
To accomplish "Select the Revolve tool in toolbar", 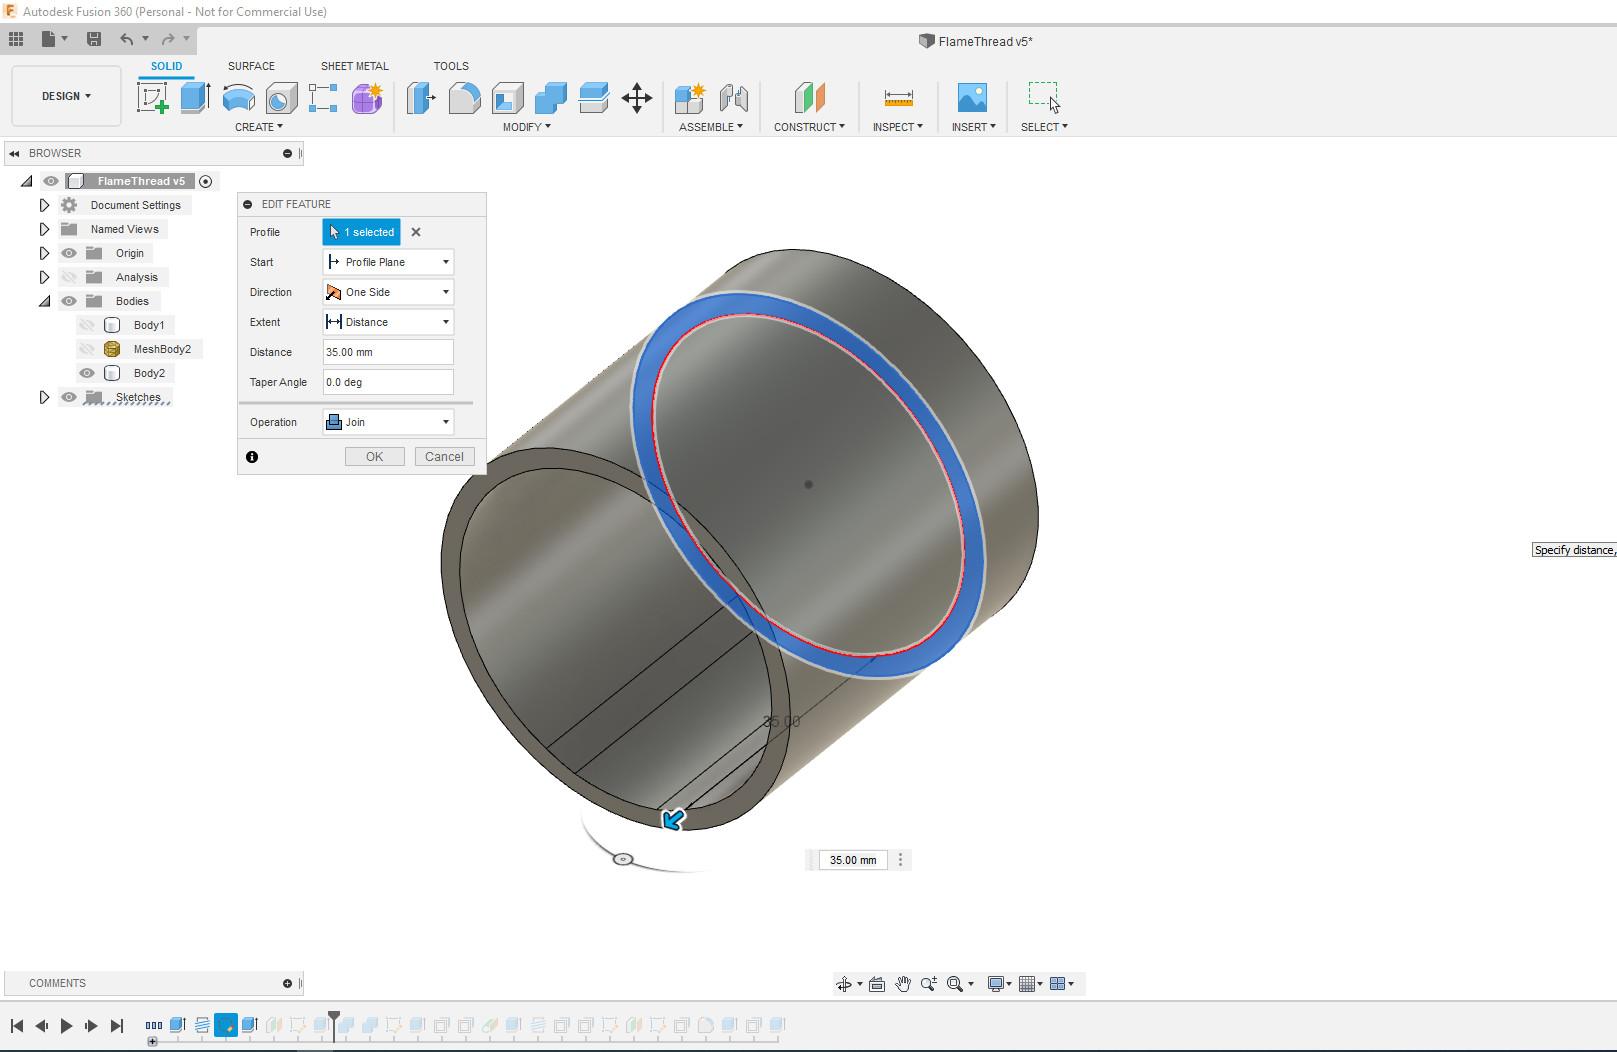I will tap(238, 98).
